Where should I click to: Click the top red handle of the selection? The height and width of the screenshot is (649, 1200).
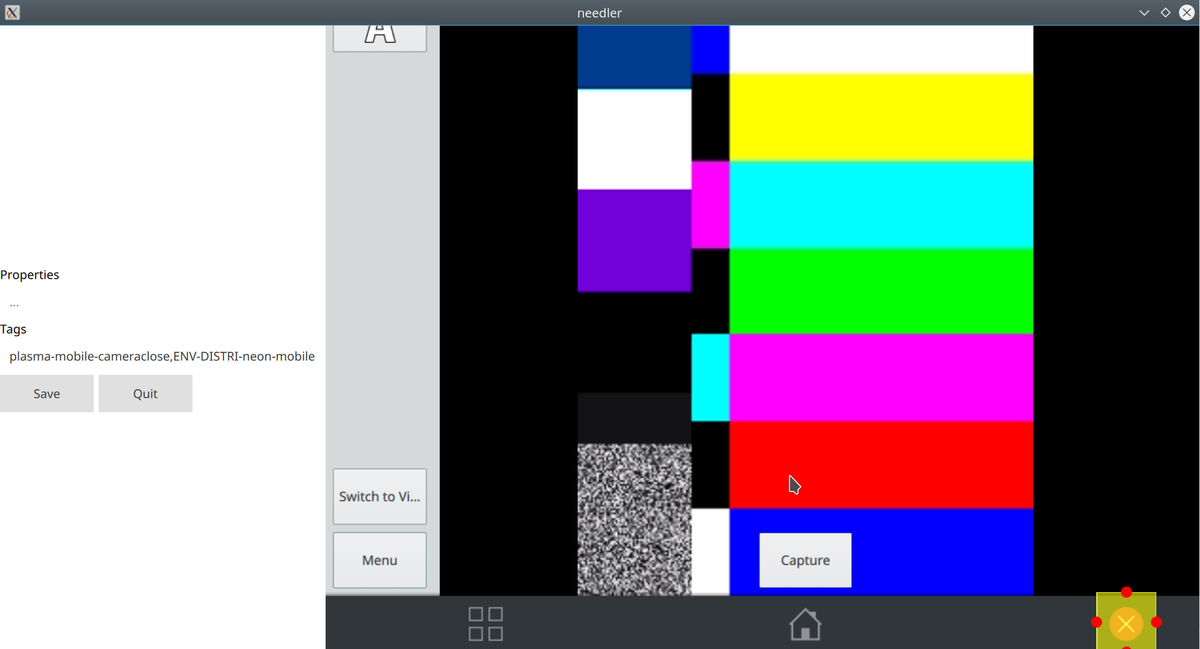[1126, 593]
